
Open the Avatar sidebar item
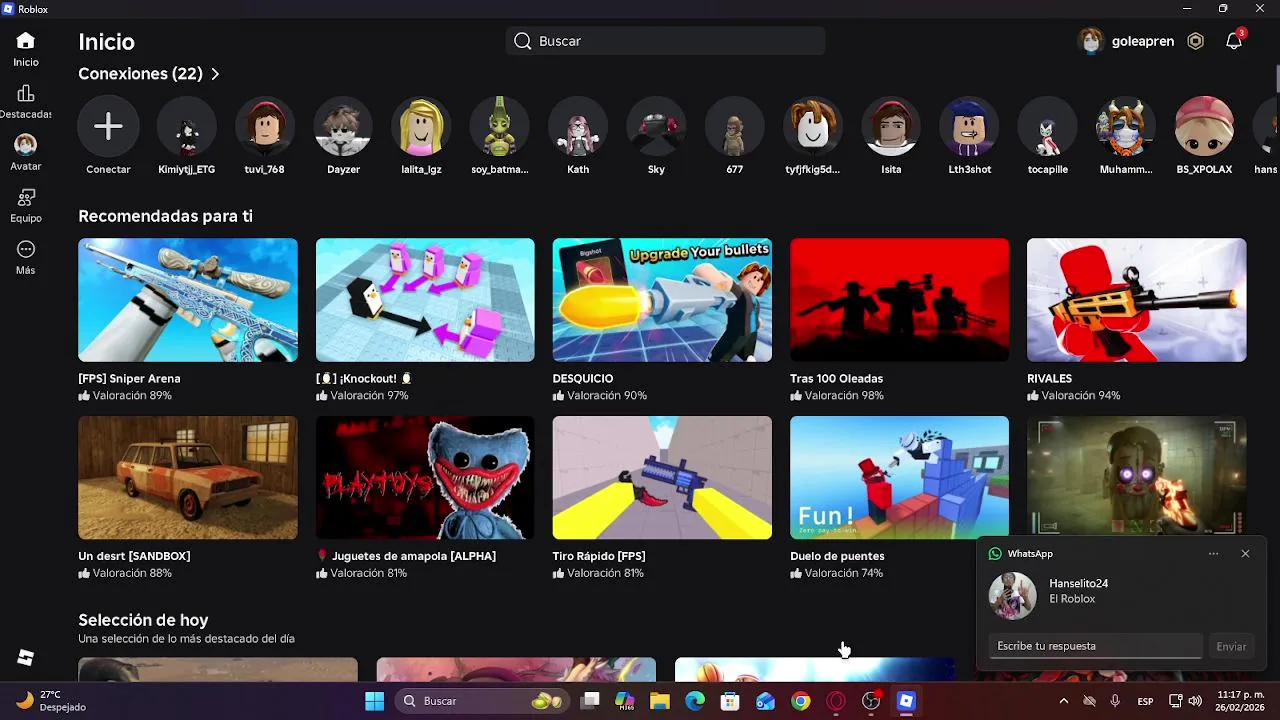26,152
